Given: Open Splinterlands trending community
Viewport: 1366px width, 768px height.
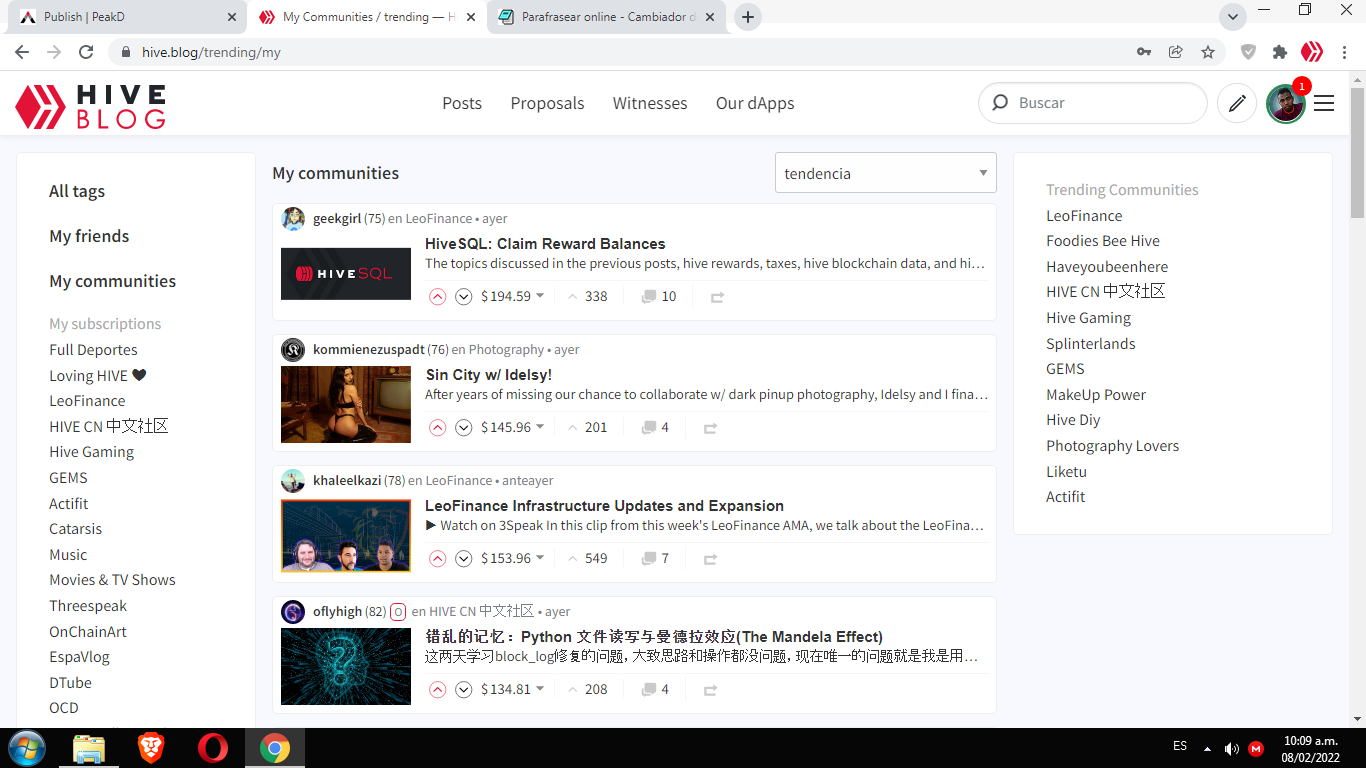Looking at the screenshot, I should [1091, 344].
